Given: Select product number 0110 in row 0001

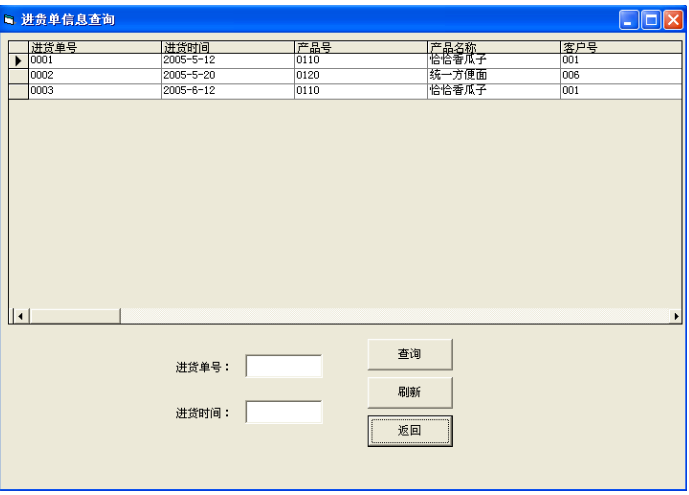Looking at the screenshot, I should tap(361, 61).
